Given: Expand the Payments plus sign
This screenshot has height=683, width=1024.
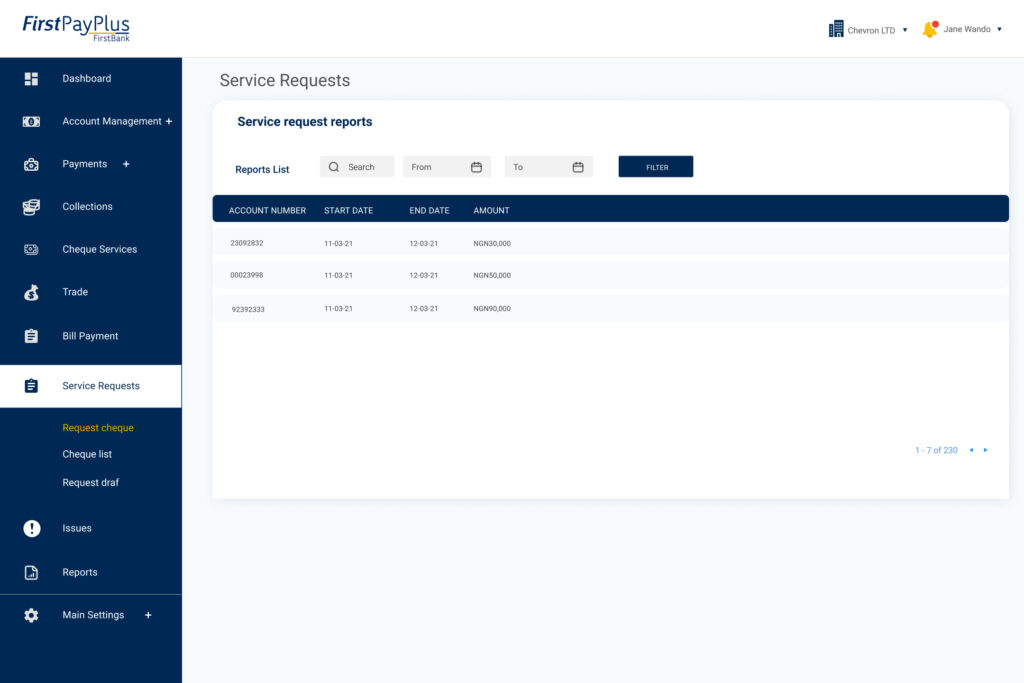Looking at the screenshot, I should [126, 164].
